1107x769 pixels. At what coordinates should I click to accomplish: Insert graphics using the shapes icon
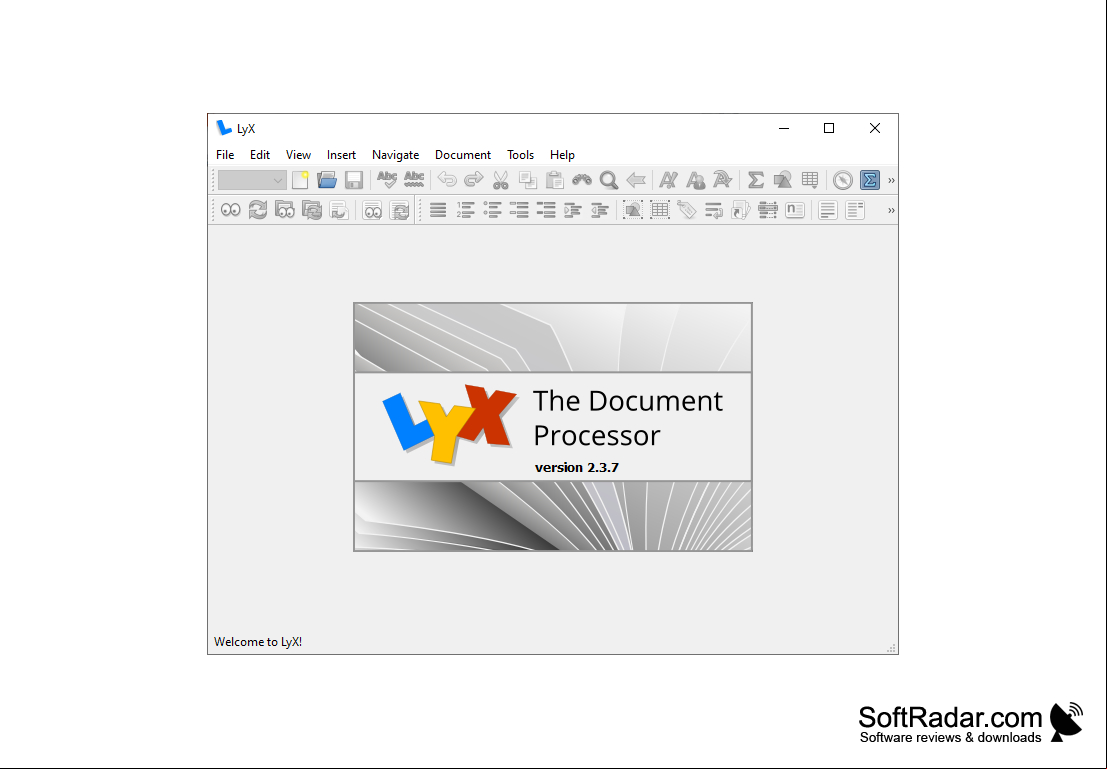click(x=783, y=180)
